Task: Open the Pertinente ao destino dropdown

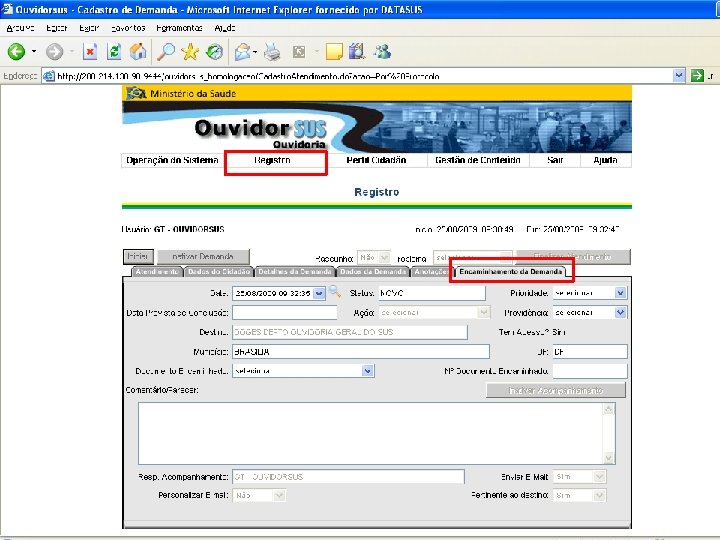Action: 599,495
